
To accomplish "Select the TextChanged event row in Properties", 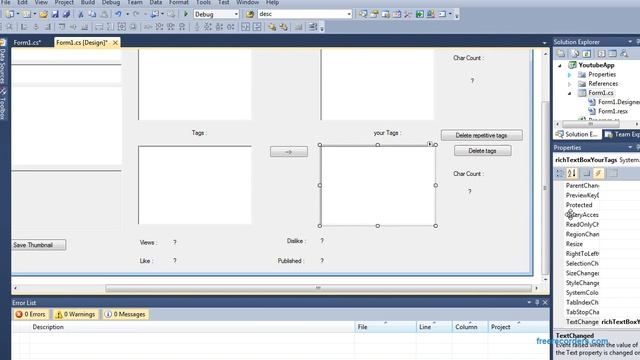I will (x=599, y=322).
